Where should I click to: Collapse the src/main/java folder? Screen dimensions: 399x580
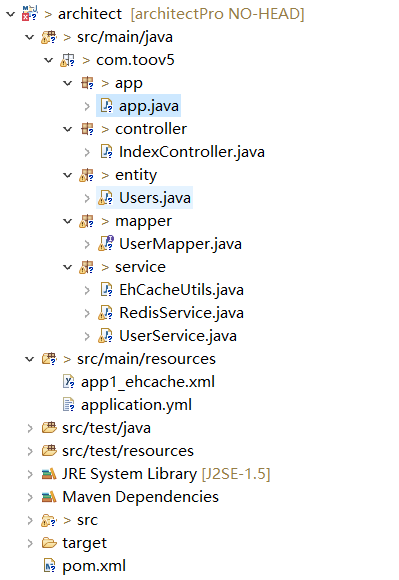pos(30,37)
